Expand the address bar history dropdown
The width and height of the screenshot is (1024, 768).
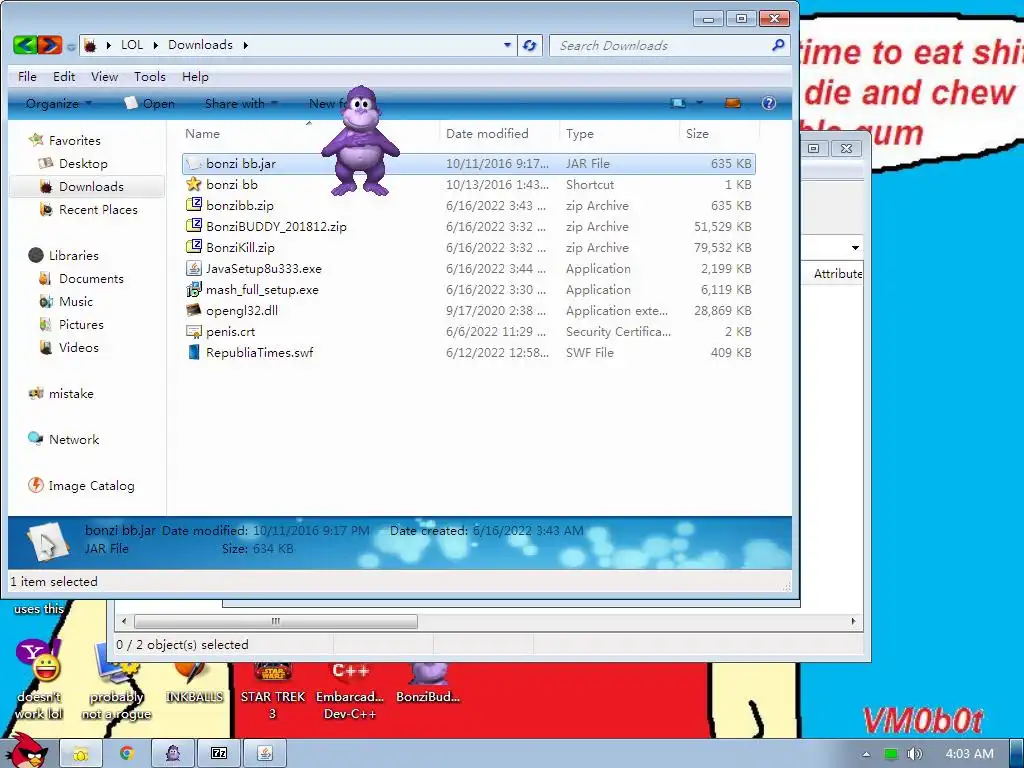[507, 45]
